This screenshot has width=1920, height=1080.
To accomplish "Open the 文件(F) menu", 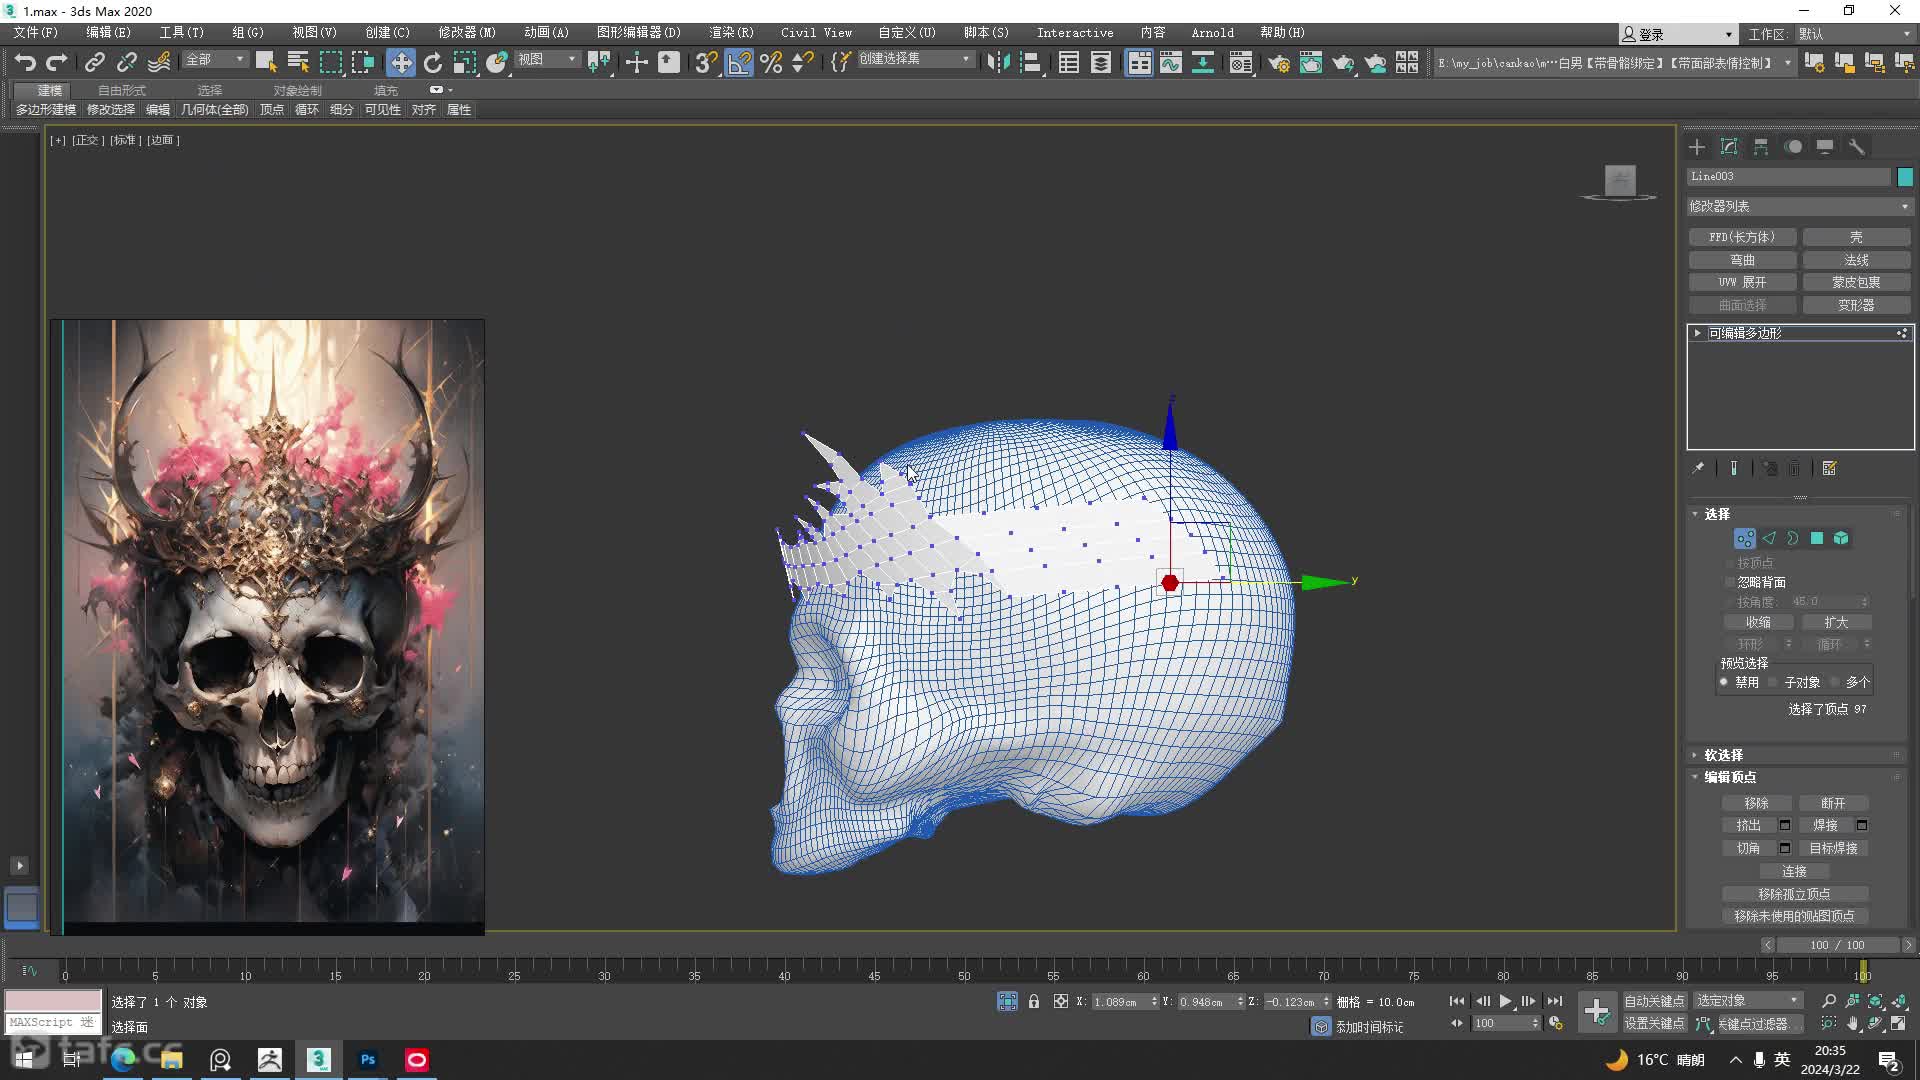I will pos(36,33).
